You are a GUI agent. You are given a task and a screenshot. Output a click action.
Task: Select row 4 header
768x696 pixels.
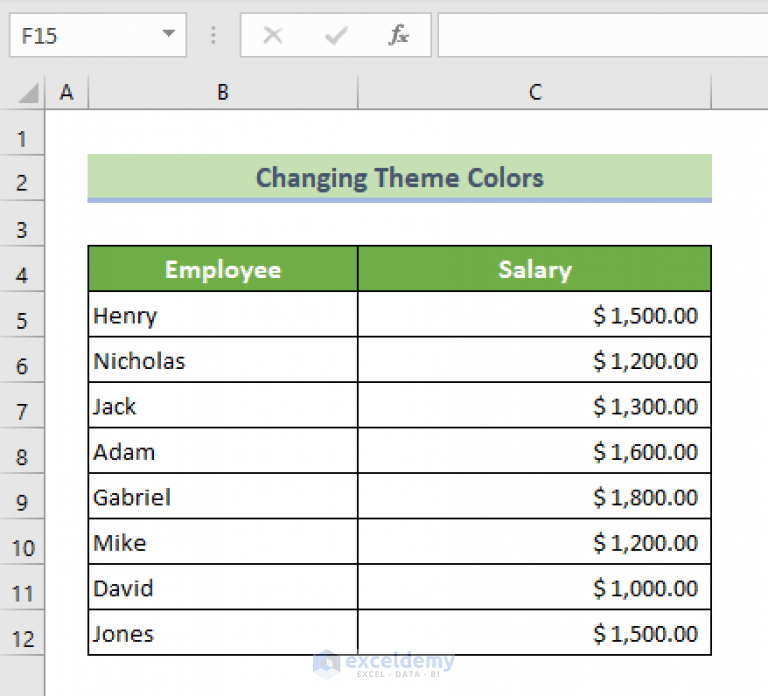coord(22,269)
